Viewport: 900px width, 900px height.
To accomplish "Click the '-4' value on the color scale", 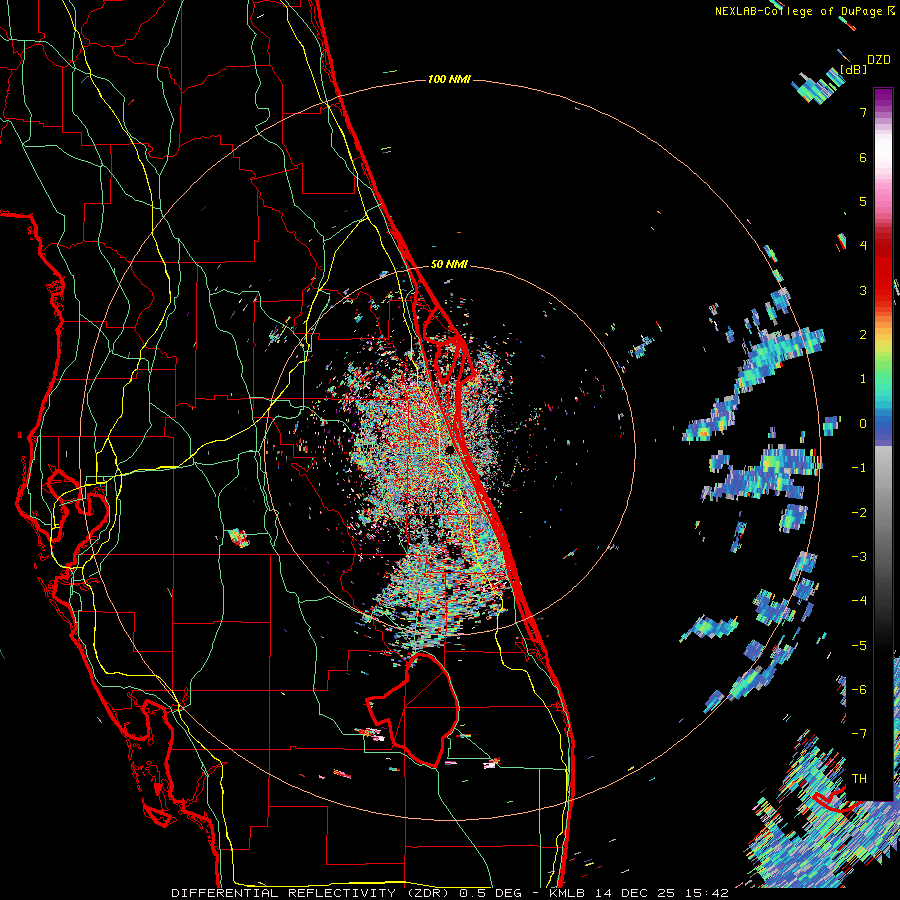I will [859, 600].
